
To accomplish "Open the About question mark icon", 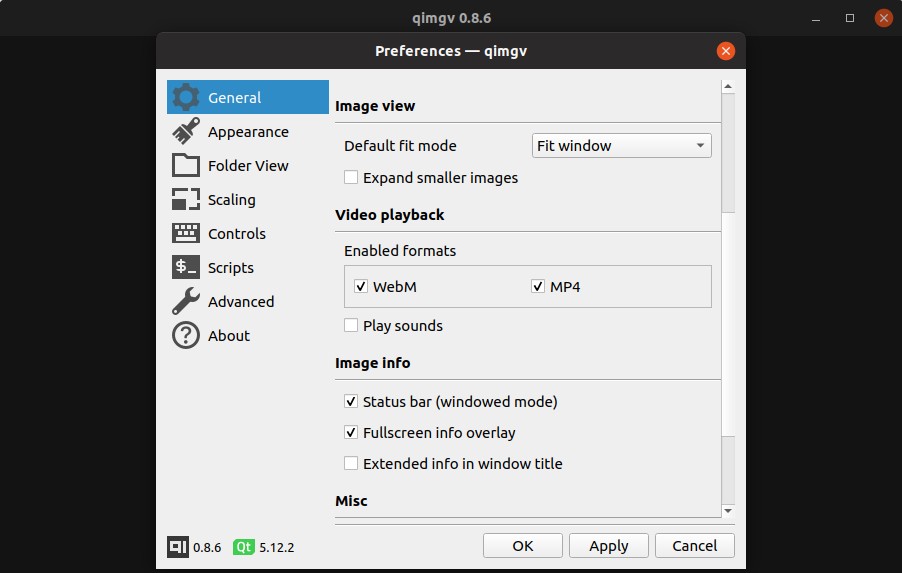I will pyautogui.click(x=186, y=335).
